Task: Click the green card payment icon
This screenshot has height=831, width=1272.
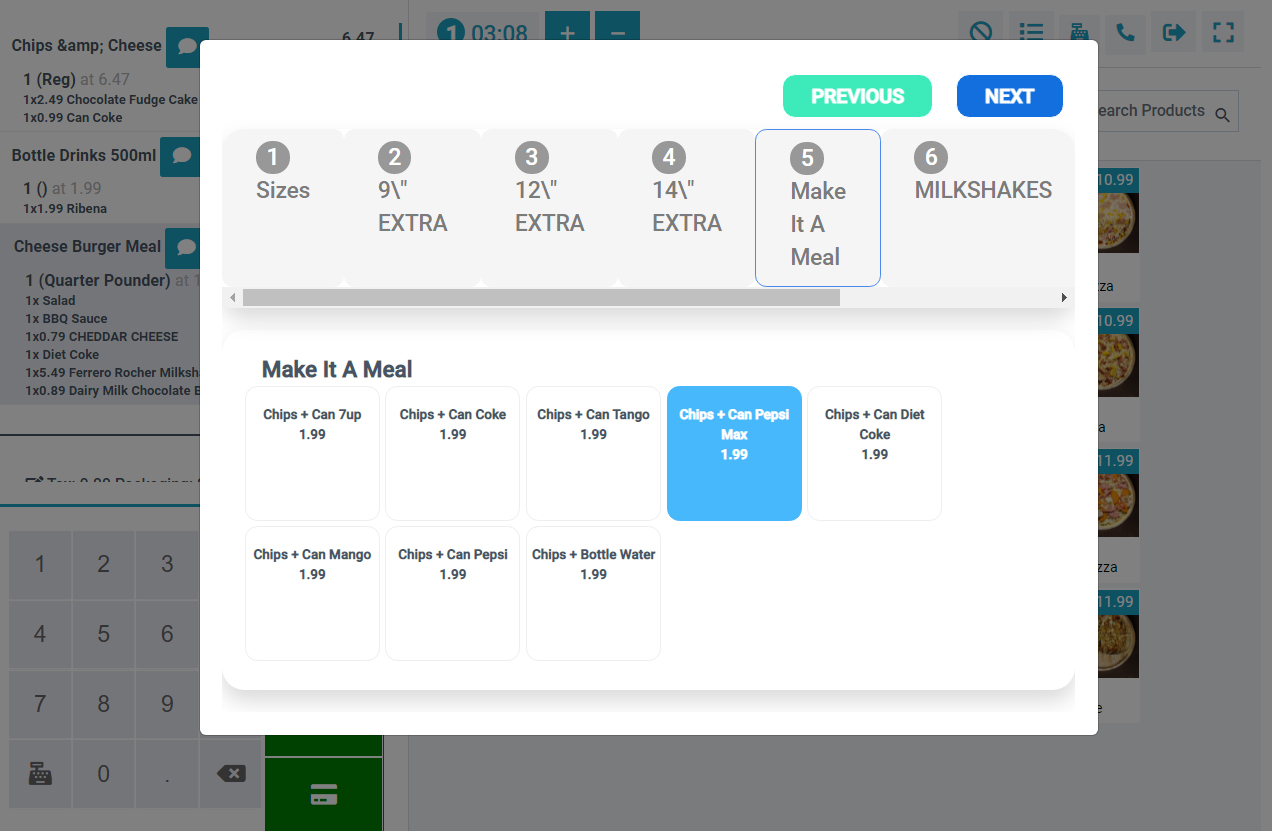Action: point(324,794)
